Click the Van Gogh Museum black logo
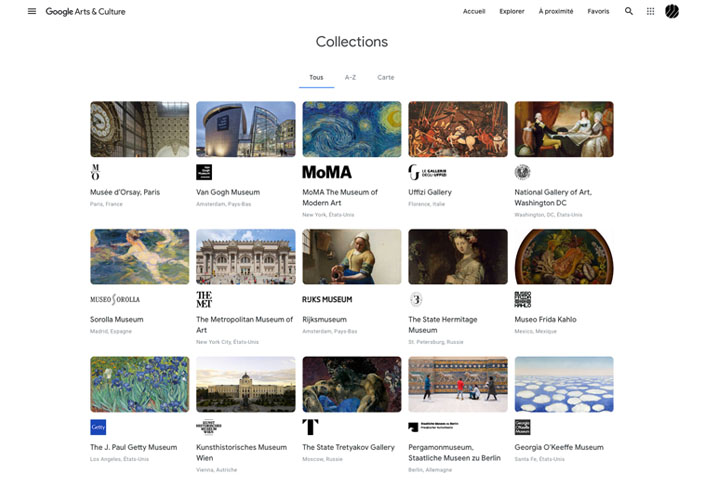The image size is (709, 482). (204, 172)
